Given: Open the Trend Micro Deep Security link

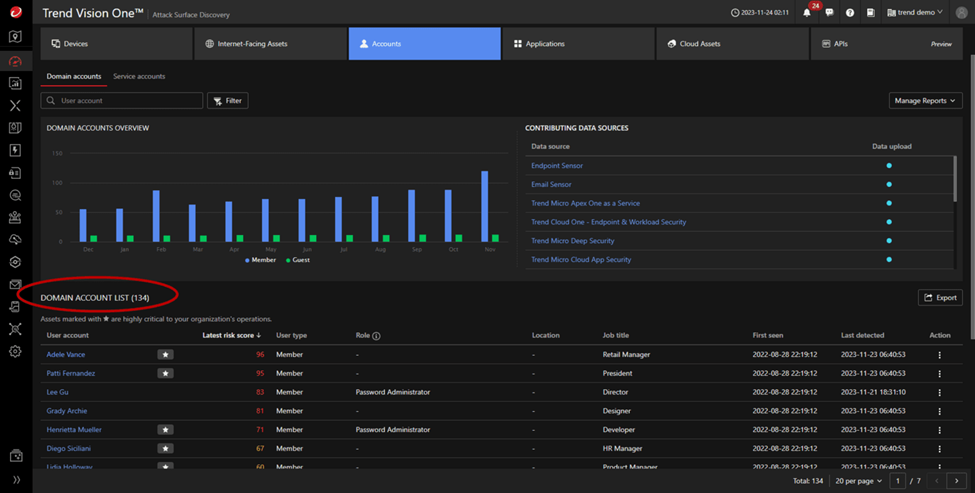Looking at the screenshot, I should pos(572,241).
